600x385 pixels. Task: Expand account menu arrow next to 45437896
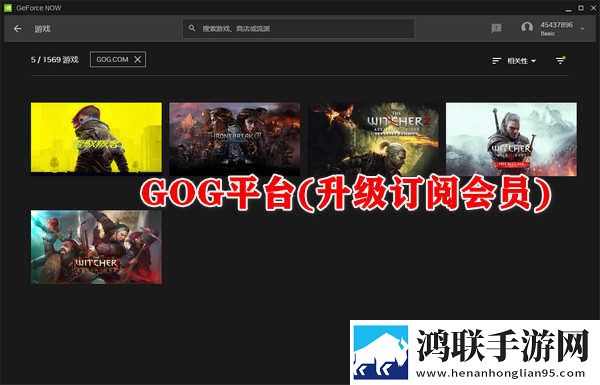pyautogui.click(x=582, y=29)
